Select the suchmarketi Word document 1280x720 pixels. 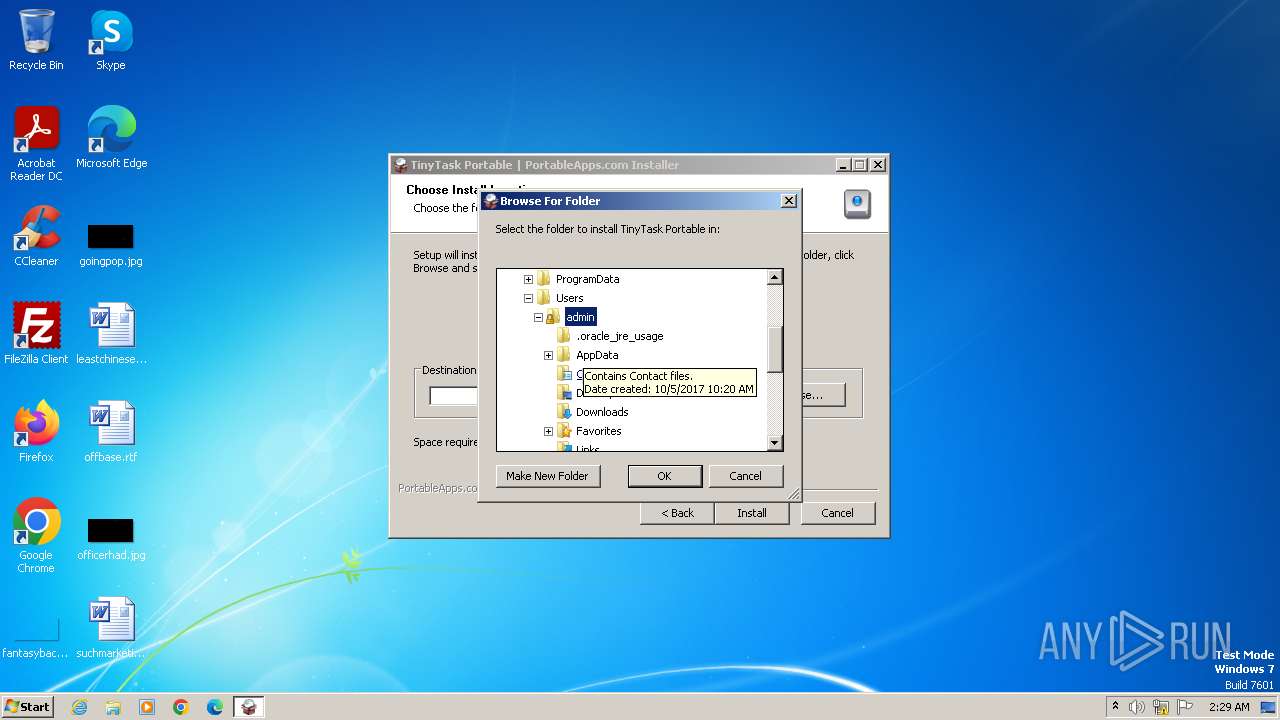[x=111, y=628]
